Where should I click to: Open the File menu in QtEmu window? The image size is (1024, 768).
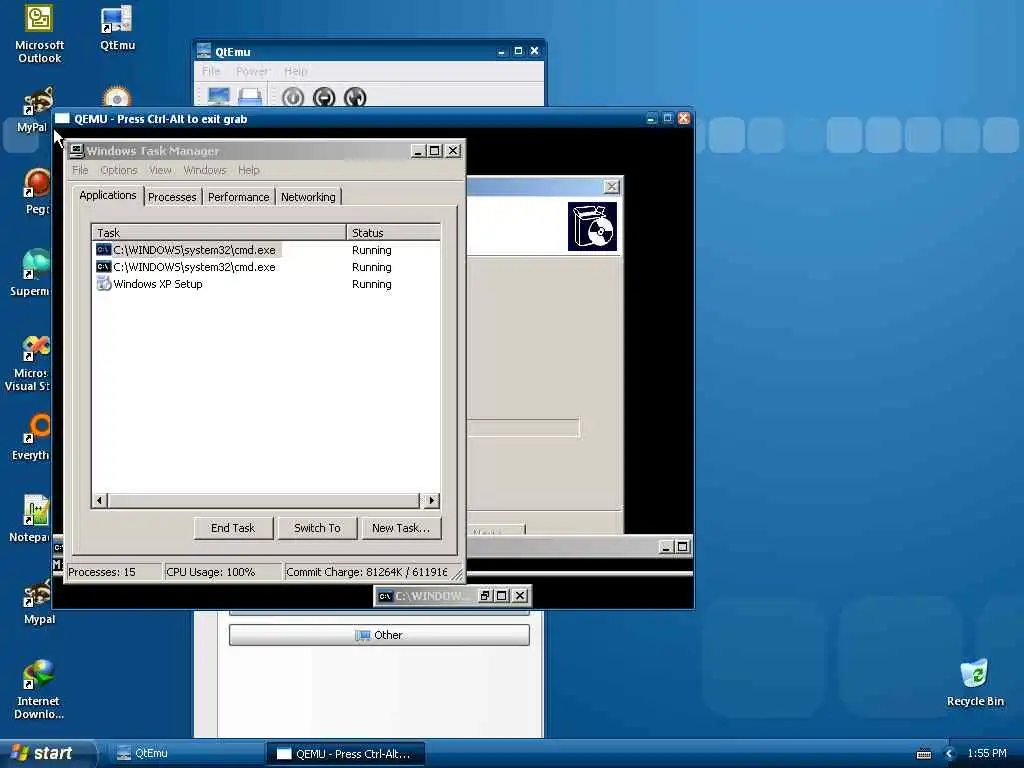211,71
